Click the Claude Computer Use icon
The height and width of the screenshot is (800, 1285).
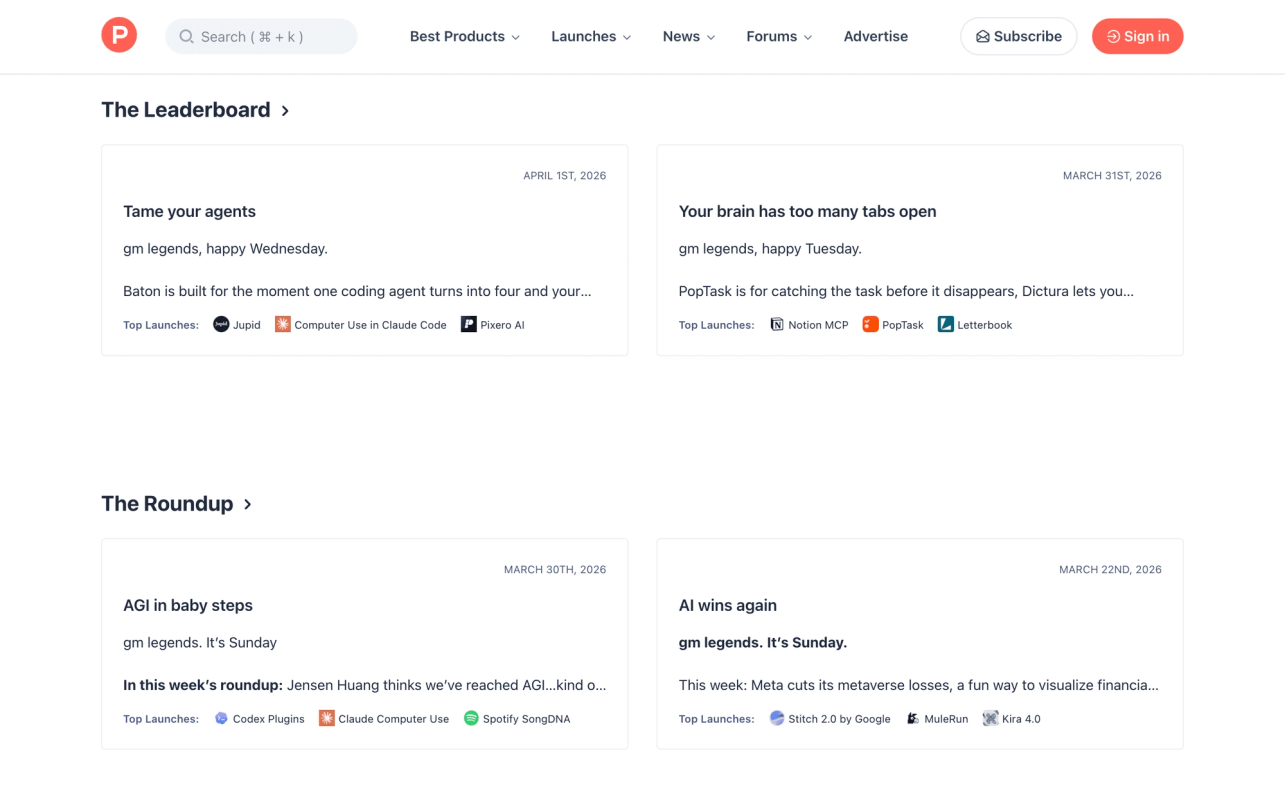[327, 718]
